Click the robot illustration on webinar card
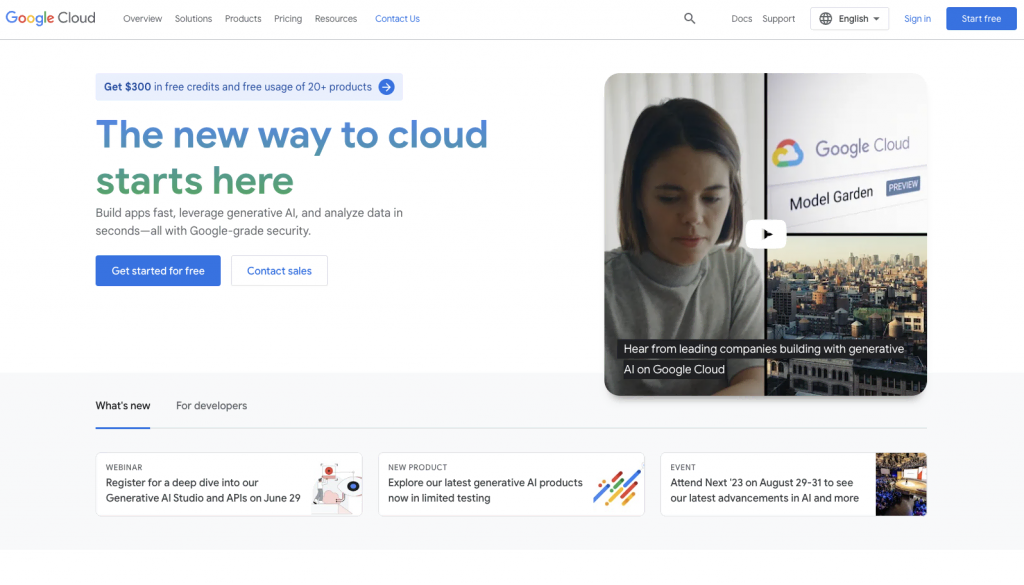Screen dimensions: 1024x585 335,484
